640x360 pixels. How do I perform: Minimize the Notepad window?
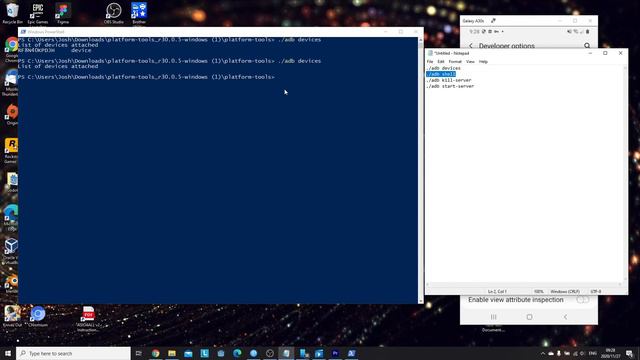pos(590,53)
